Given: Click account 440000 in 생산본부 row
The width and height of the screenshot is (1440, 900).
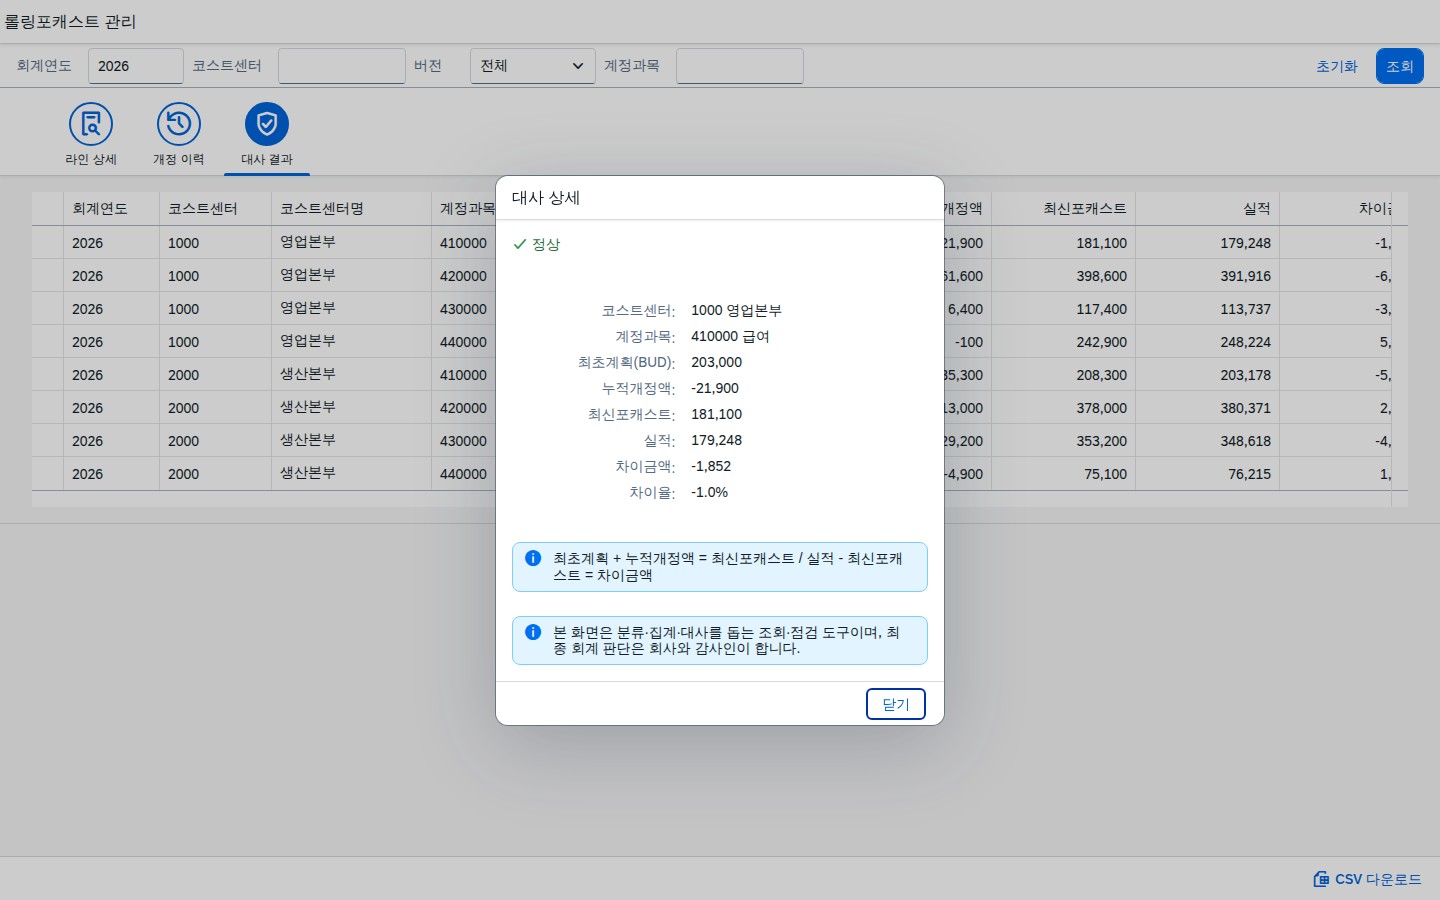Looking at the screenshot, I should click(x=463, y=474).
